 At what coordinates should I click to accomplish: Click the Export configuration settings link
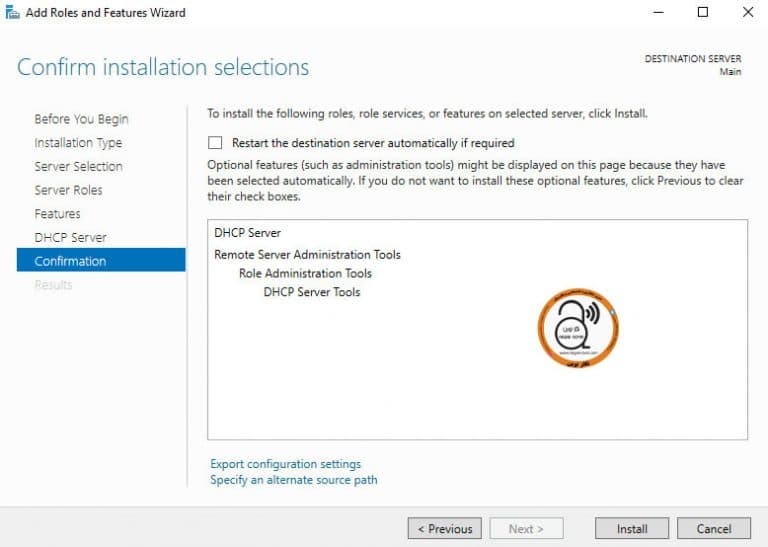pos(286,464)
